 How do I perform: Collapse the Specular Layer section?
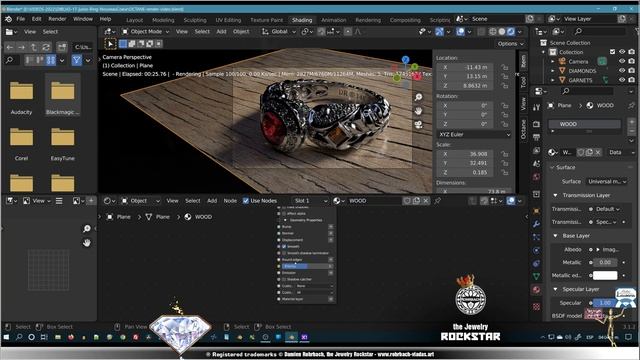click(555, 289)
